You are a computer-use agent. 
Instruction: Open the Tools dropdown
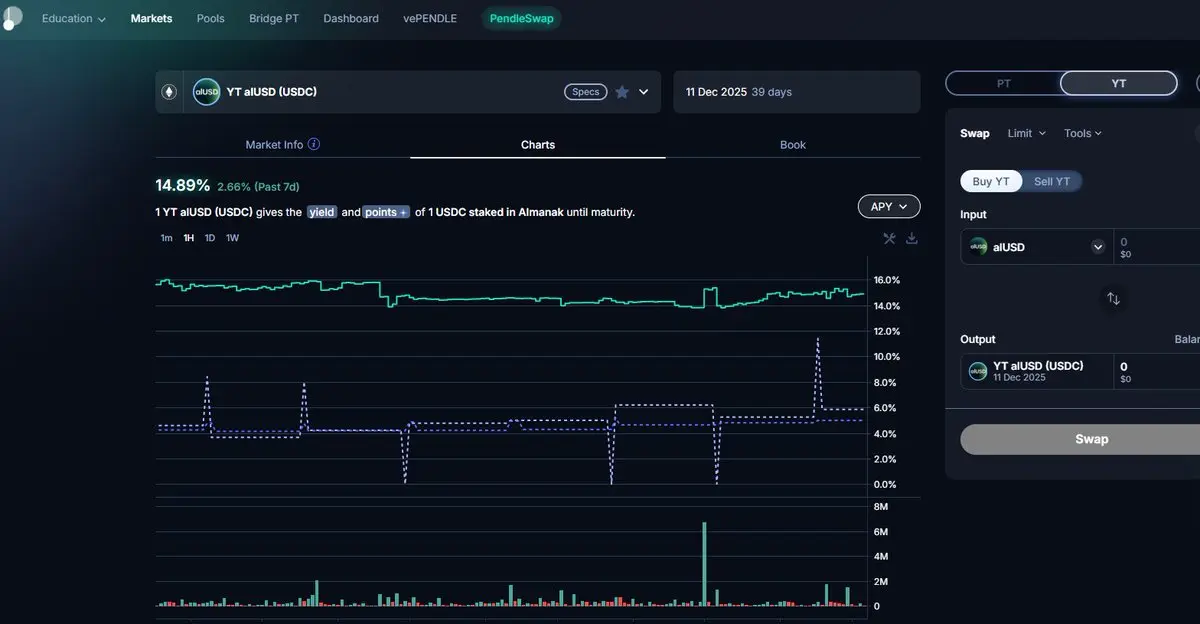[1083, 133]
